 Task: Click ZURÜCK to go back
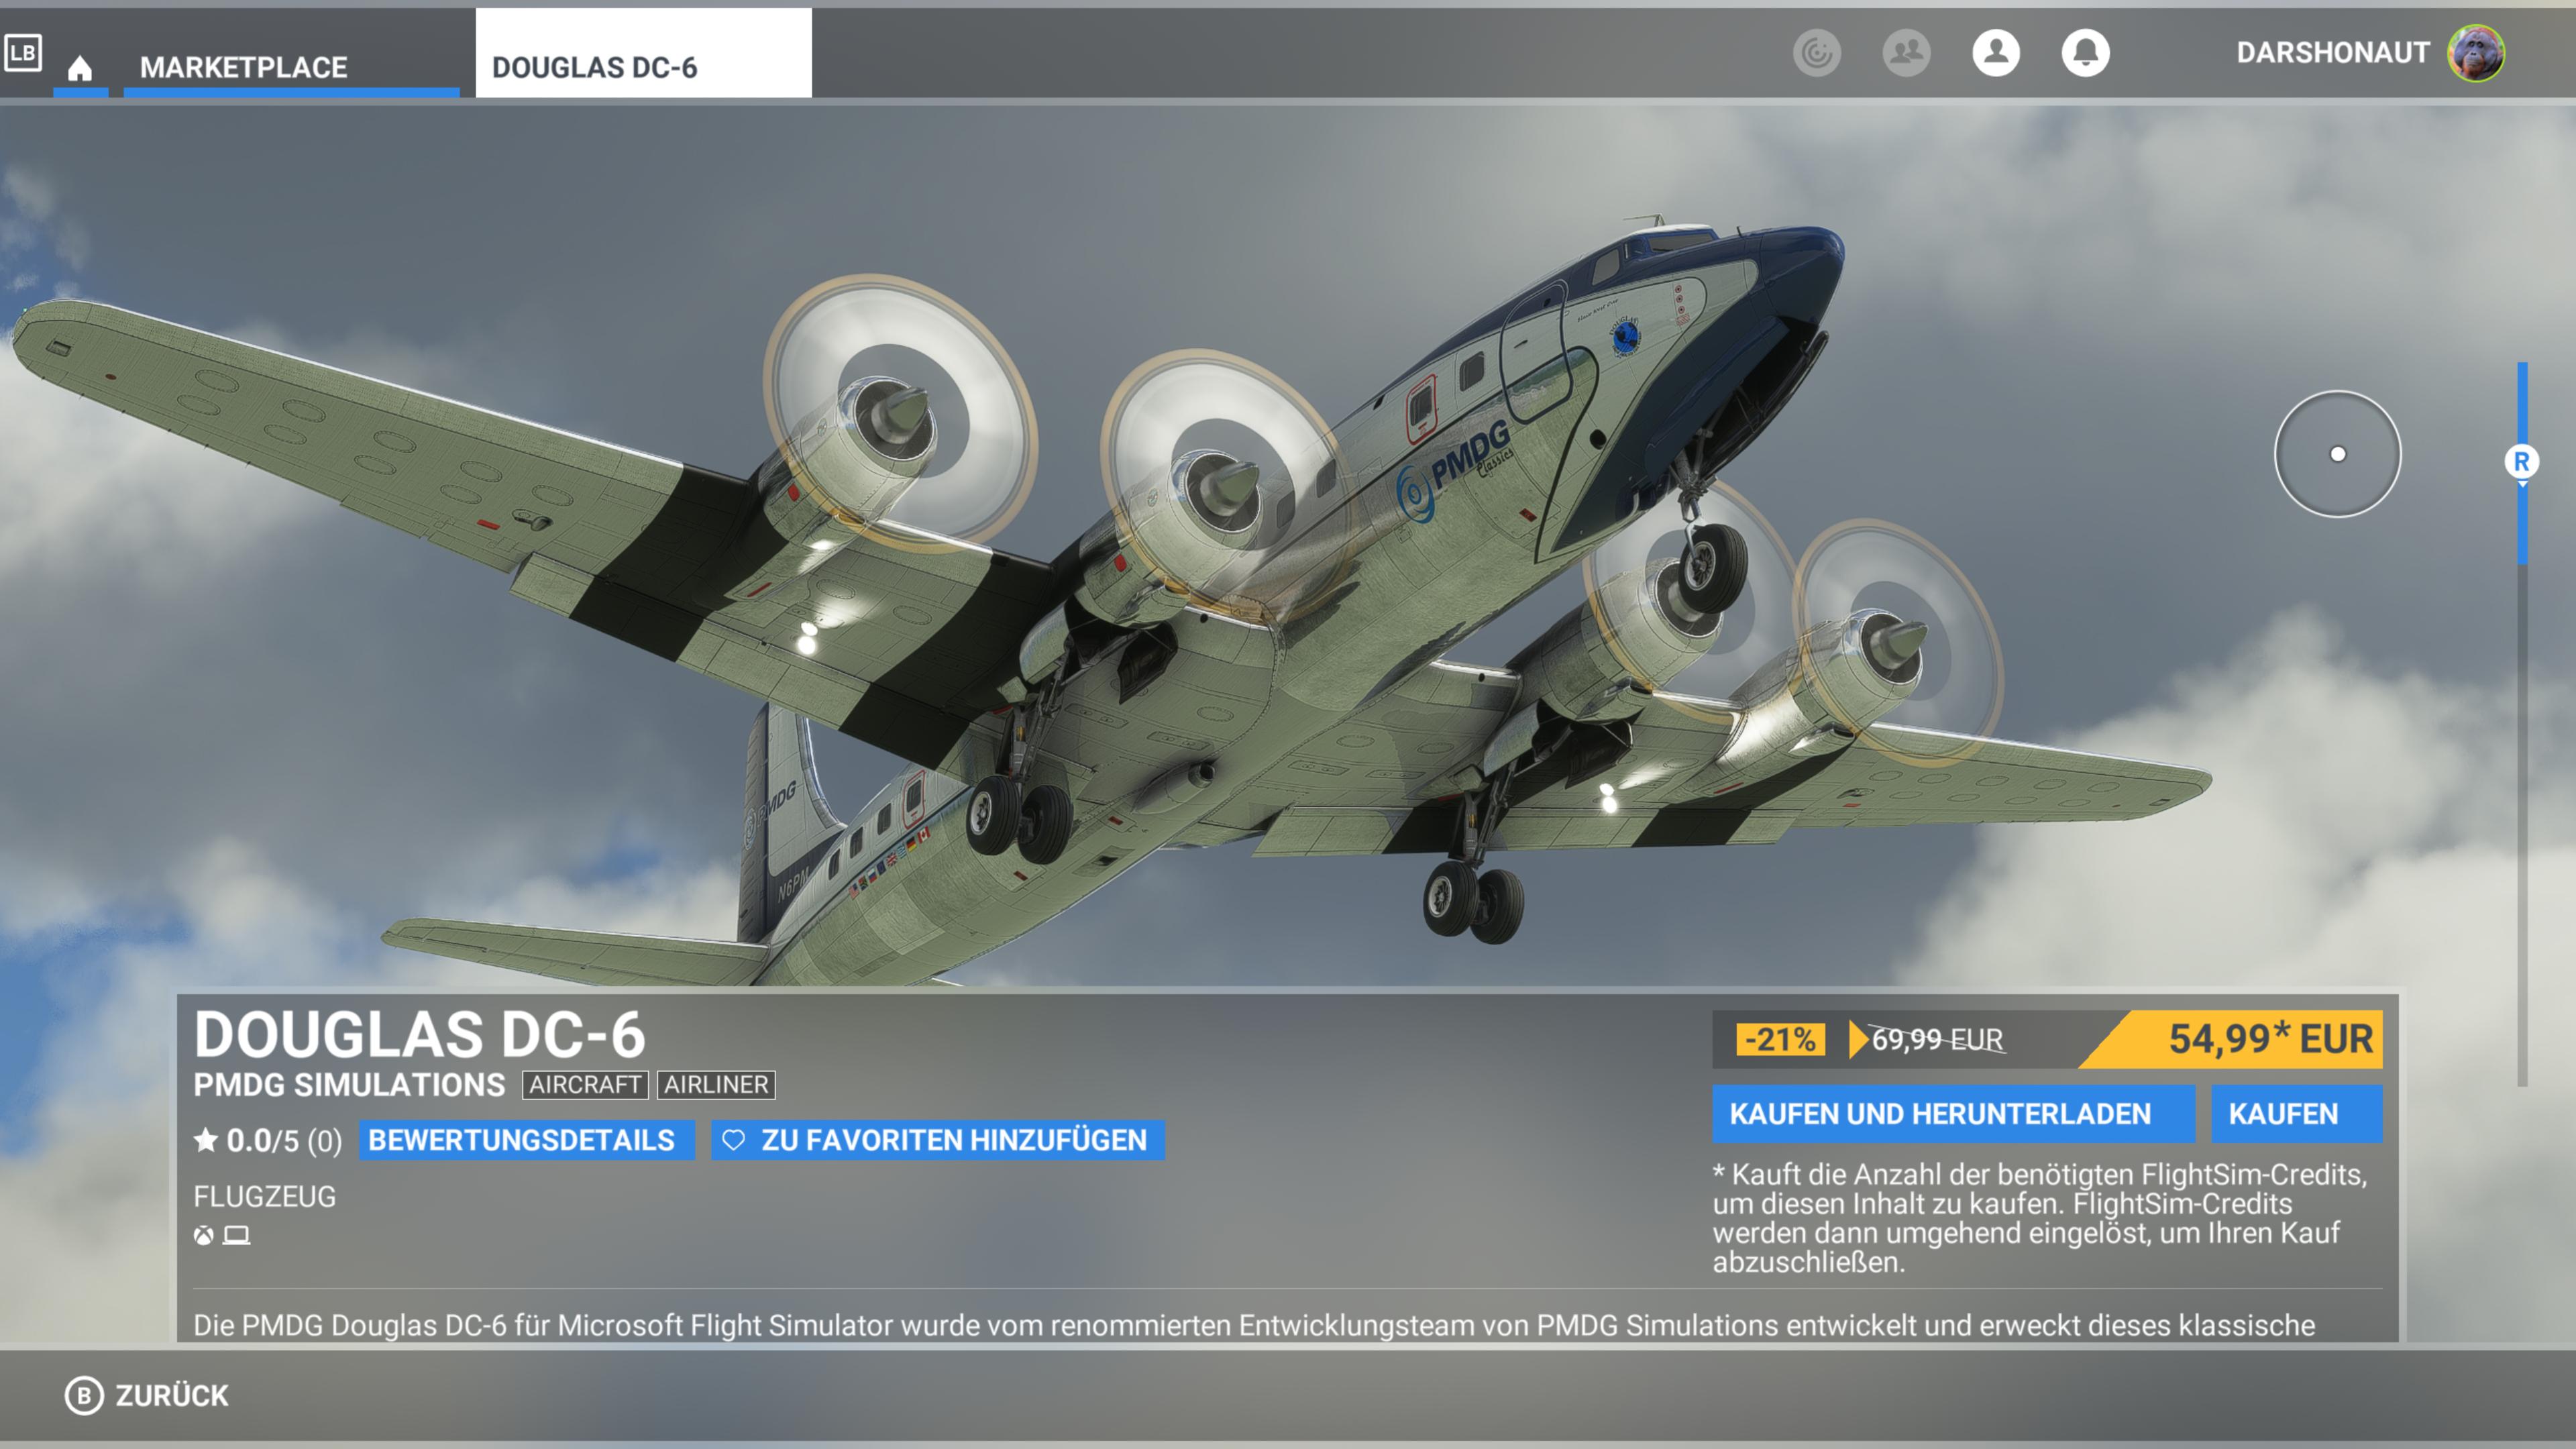(x=172, y=1395)
